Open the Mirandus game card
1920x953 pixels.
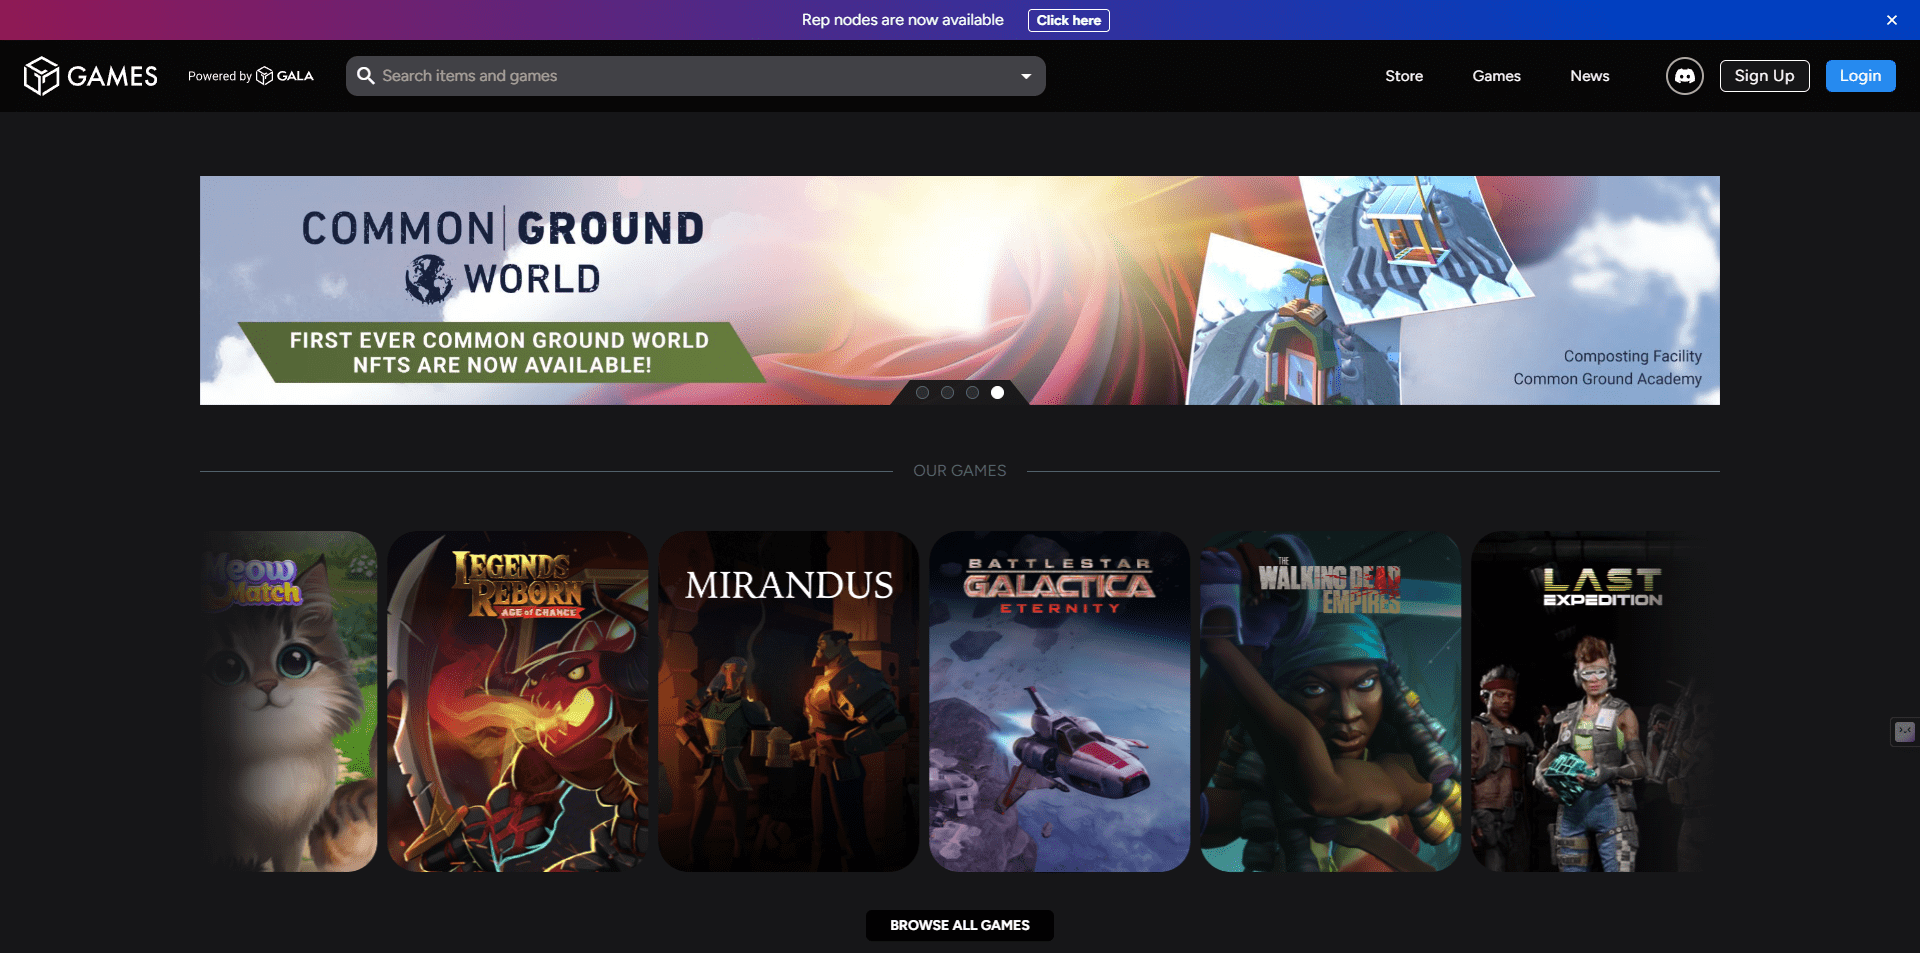pos(788,700)
